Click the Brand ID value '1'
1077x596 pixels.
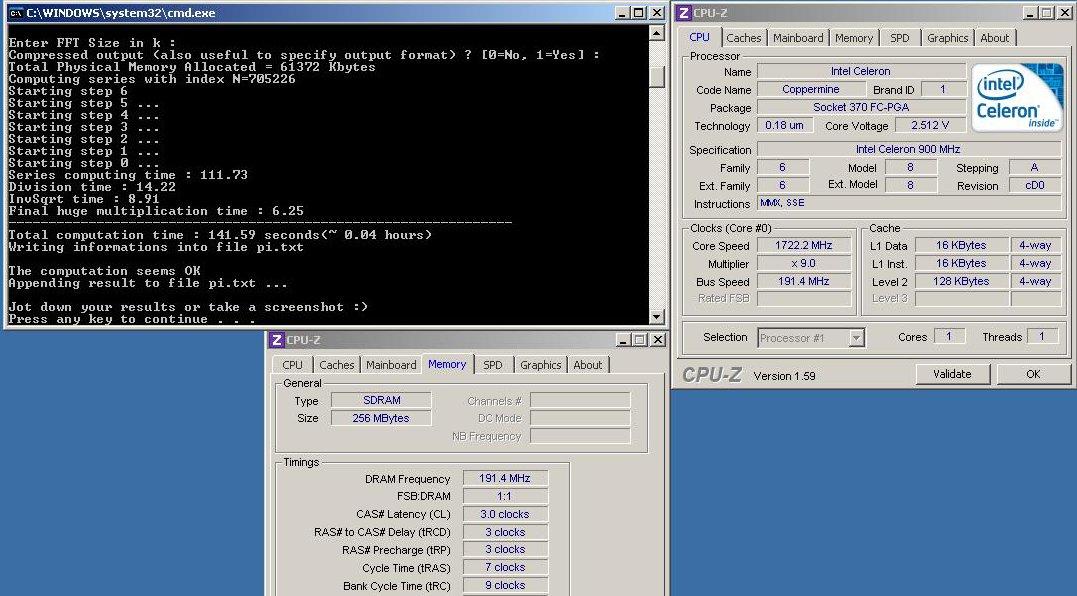[943, 89]
